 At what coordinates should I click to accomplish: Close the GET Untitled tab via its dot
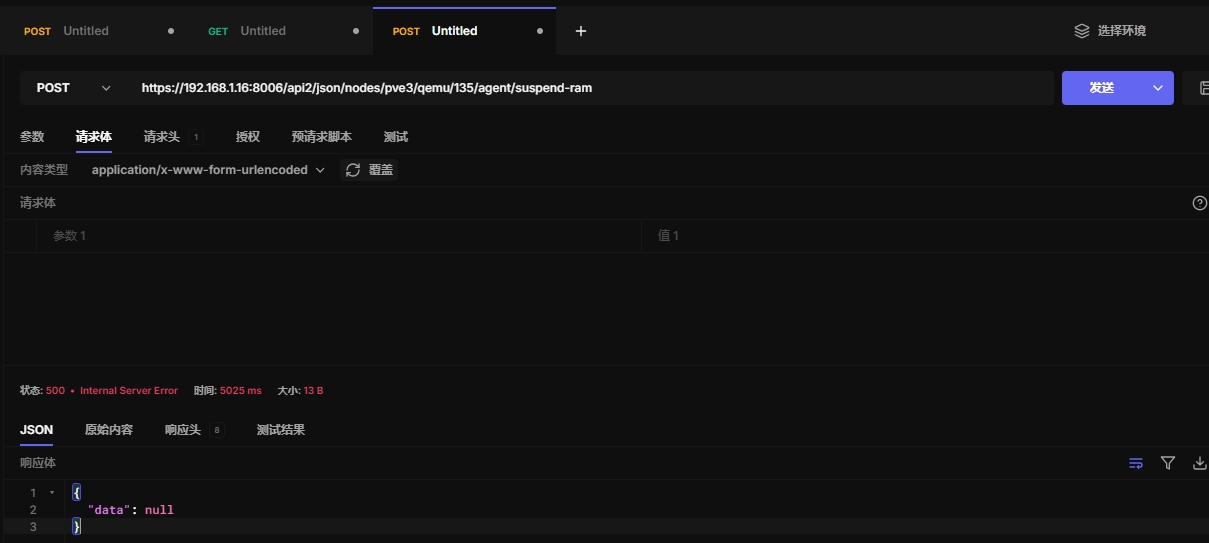356,31
